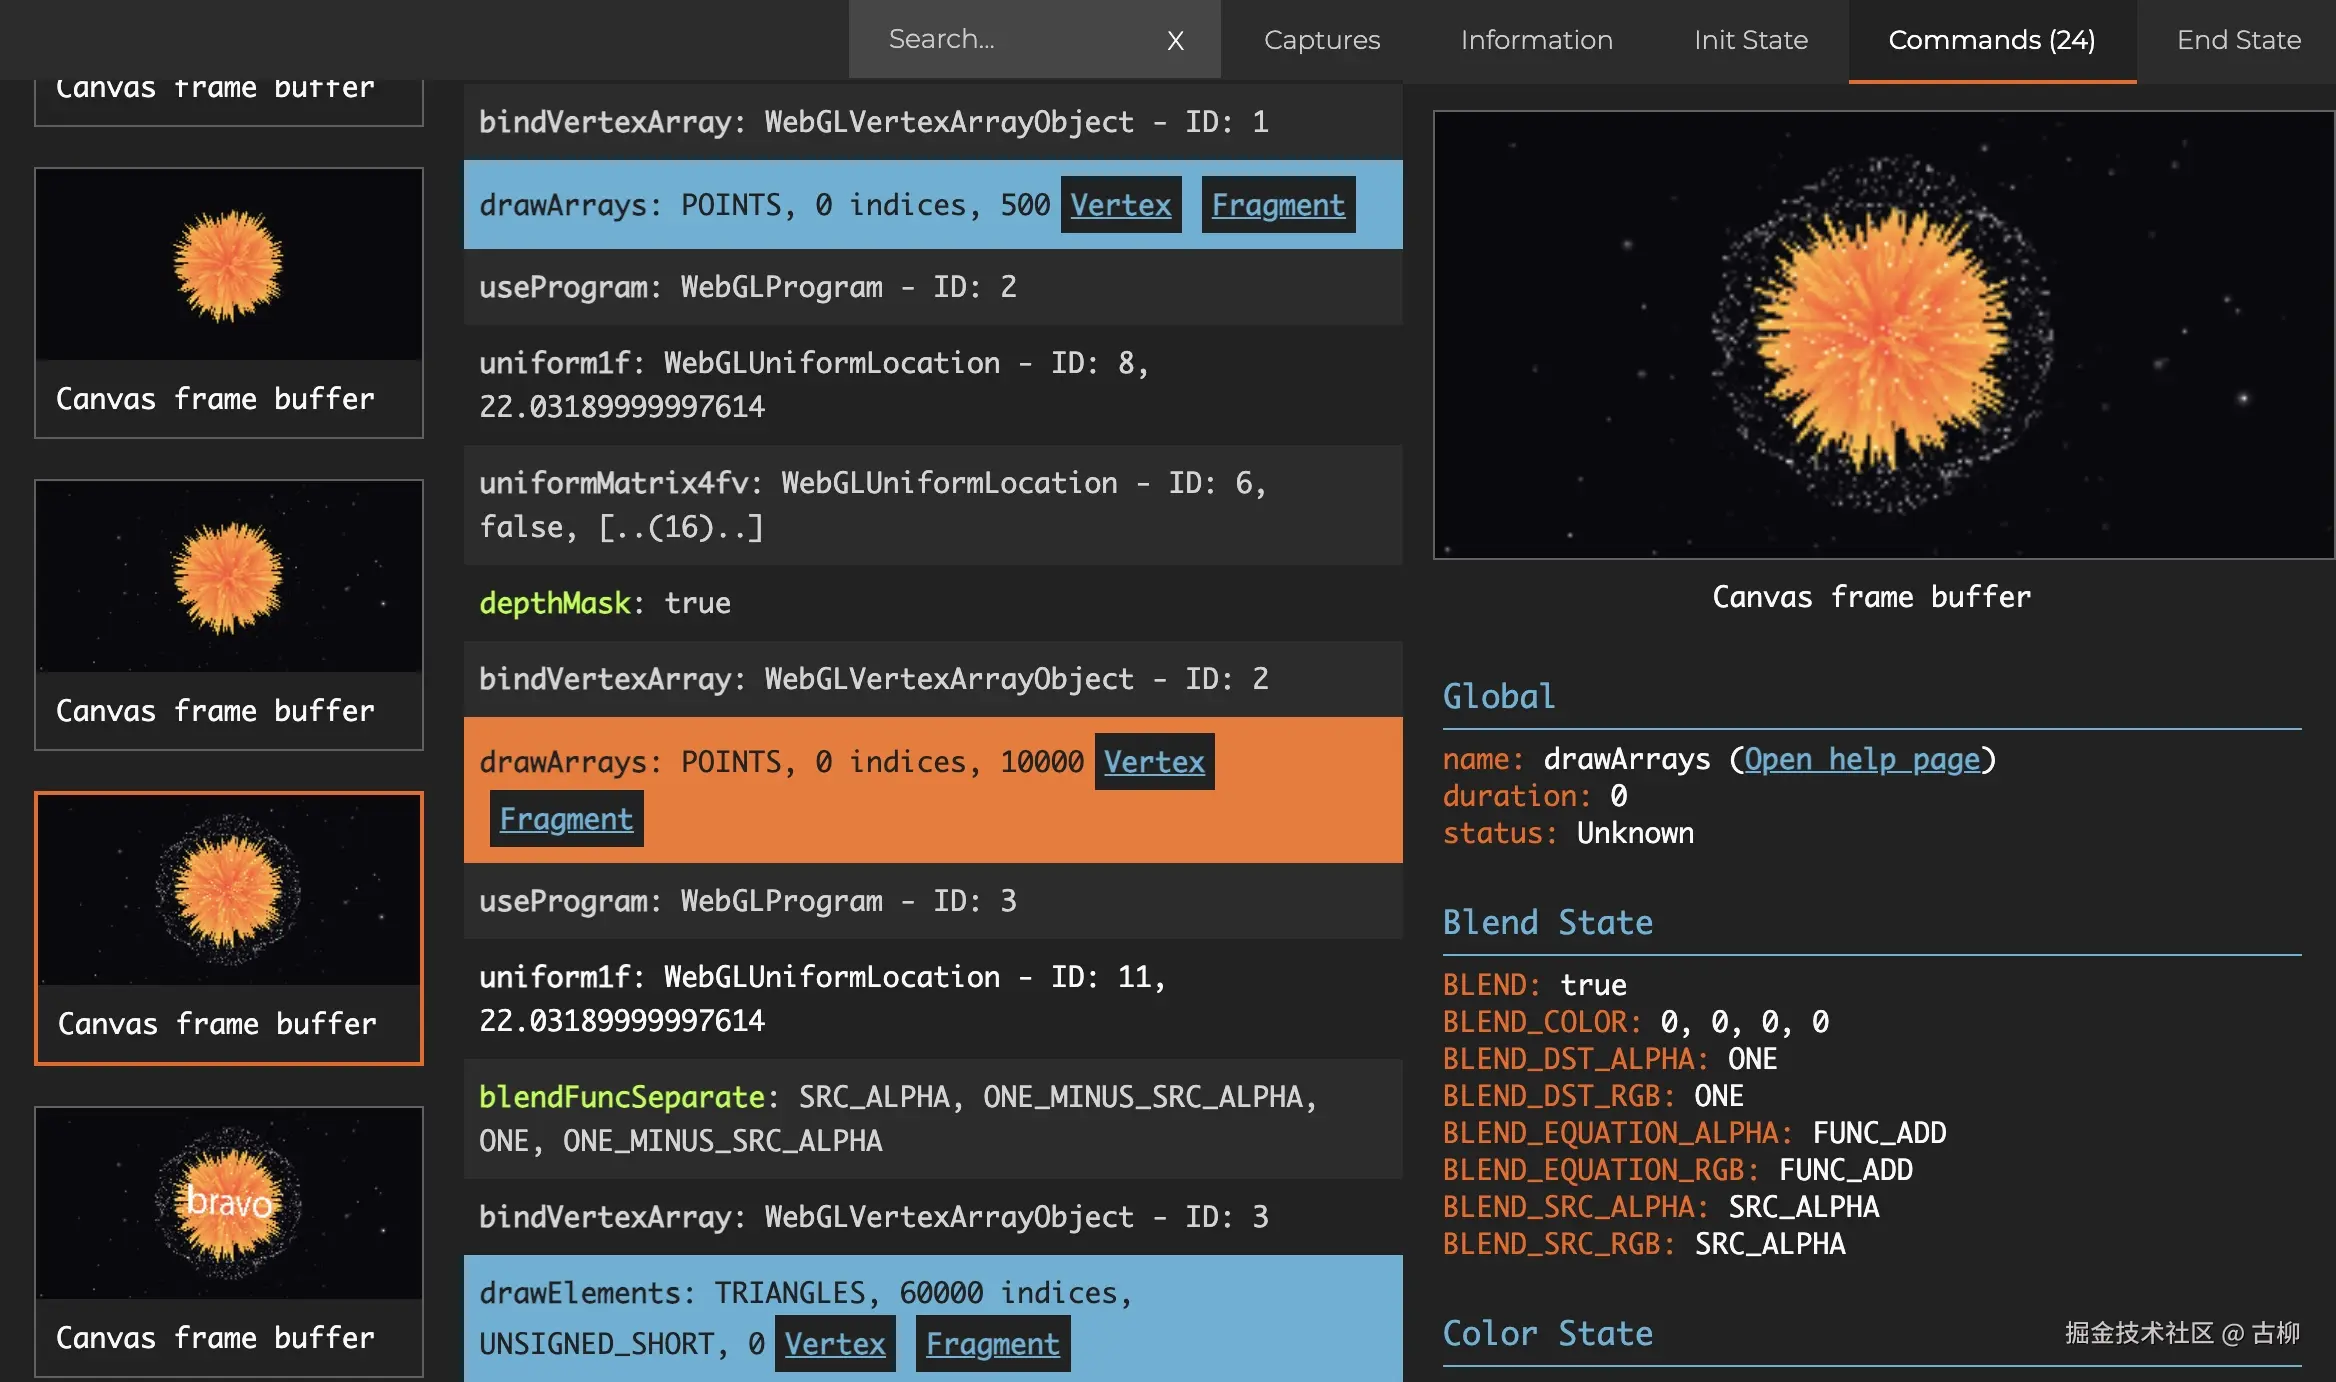Image resolution: width=2336 pixels, height=1382 pixels.
Task: Switch to the Captures tab
Action: pos(1321,40)
